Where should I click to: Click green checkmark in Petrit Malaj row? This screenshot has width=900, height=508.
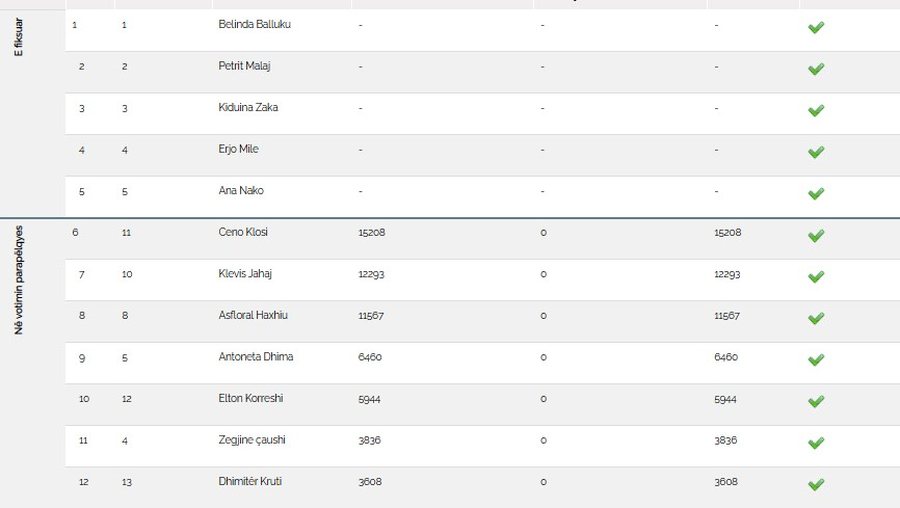[x=816, y=69]
